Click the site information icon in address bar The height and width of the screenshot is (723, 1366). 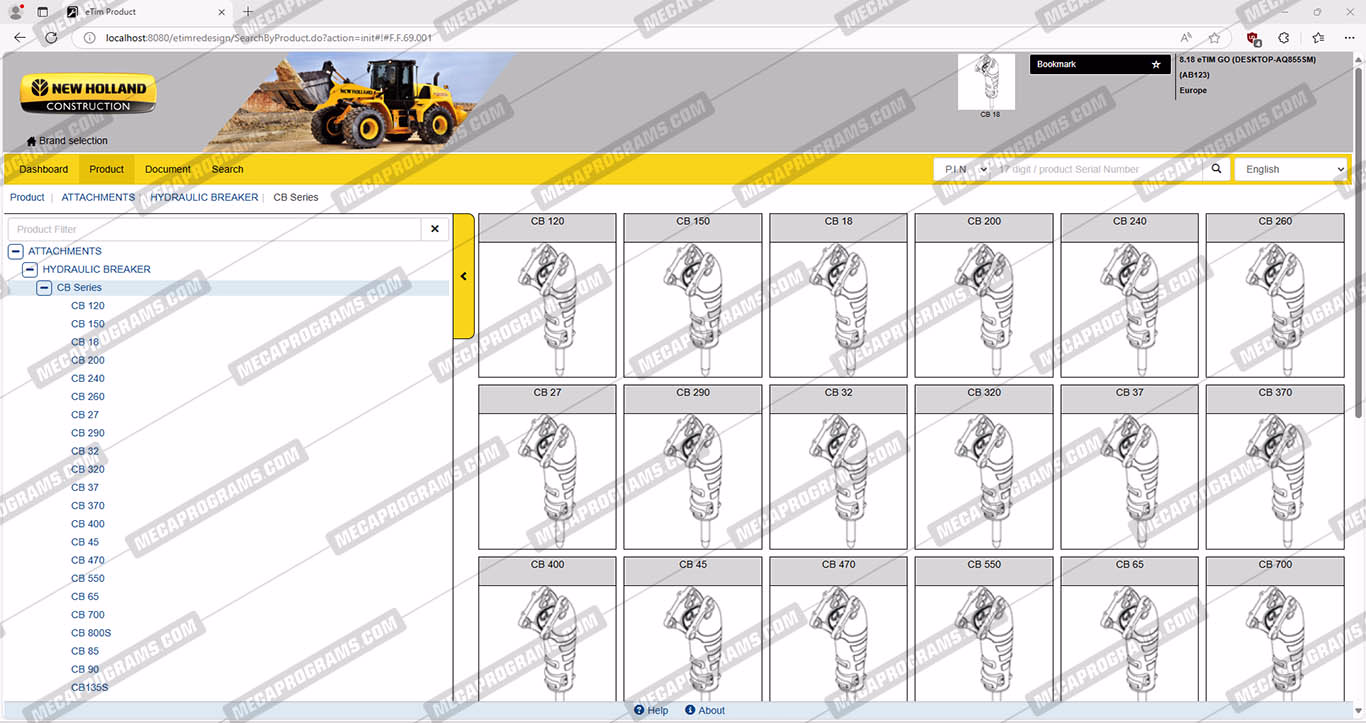coord(89,38)
